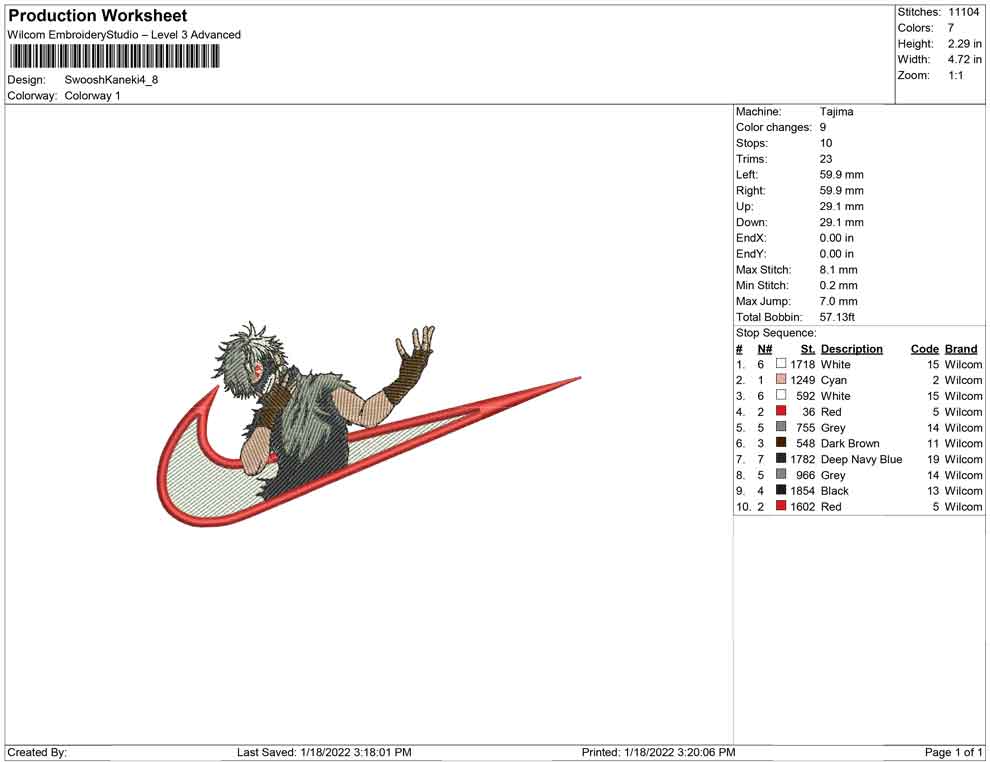Click the Width value 4.72 in
Screen dimensions: 990x762
[965, 59]
